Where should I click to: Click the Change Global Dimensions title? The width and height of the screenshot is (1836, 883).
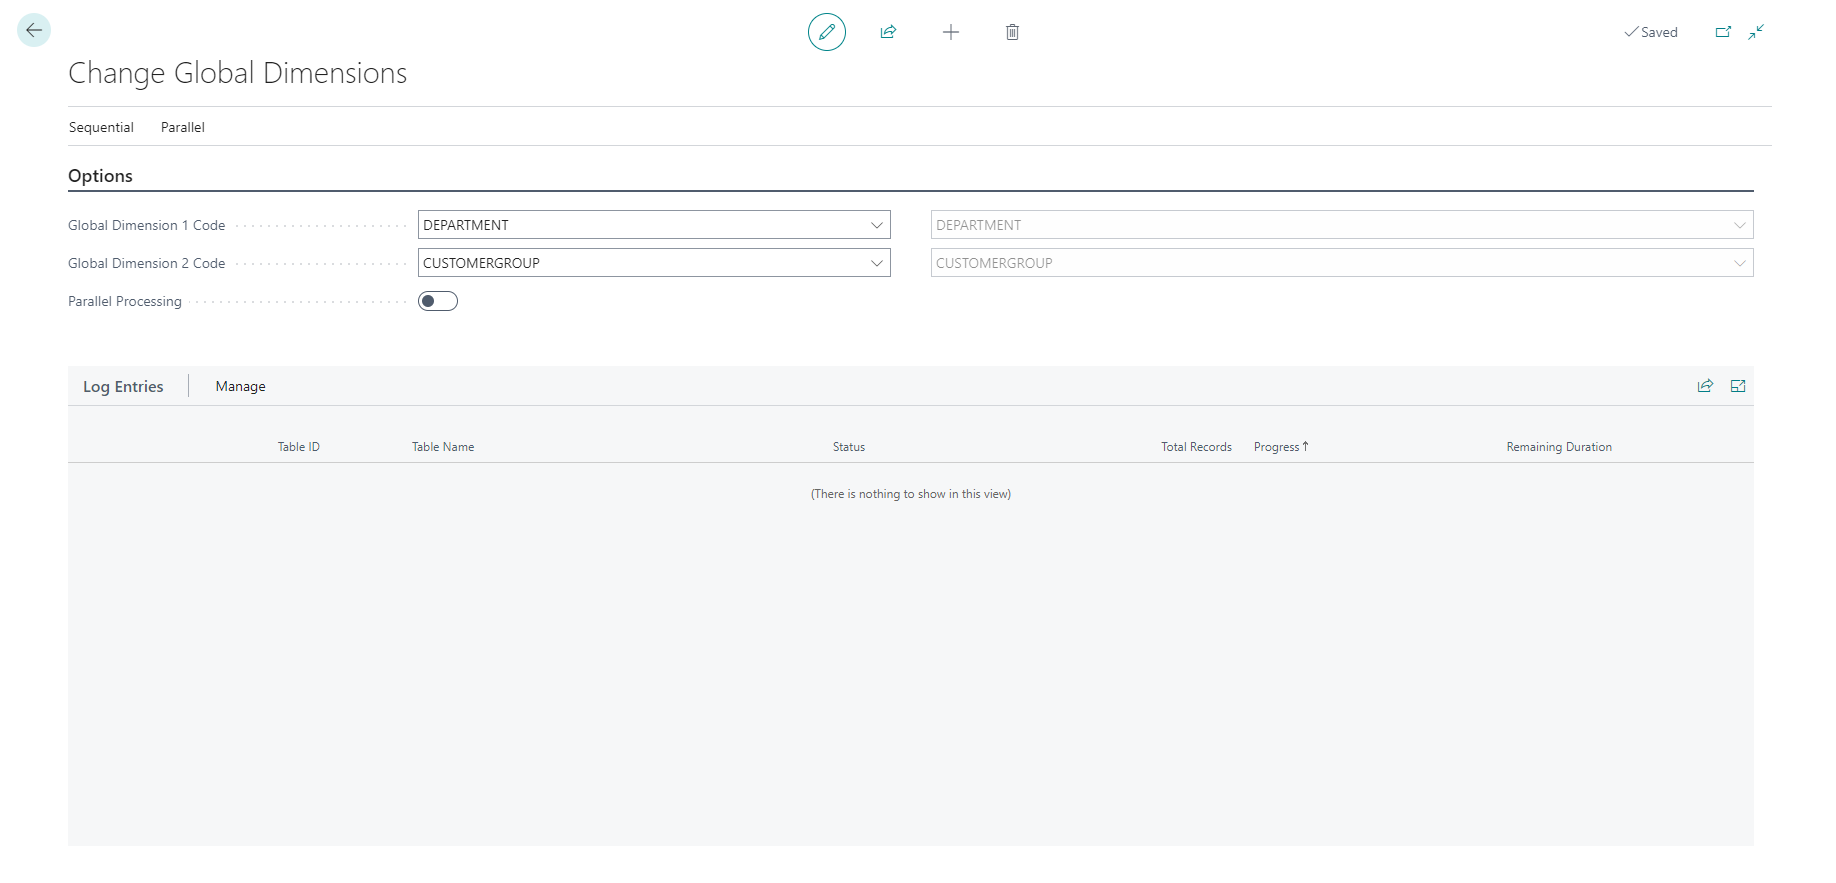[x=238, y=73]
